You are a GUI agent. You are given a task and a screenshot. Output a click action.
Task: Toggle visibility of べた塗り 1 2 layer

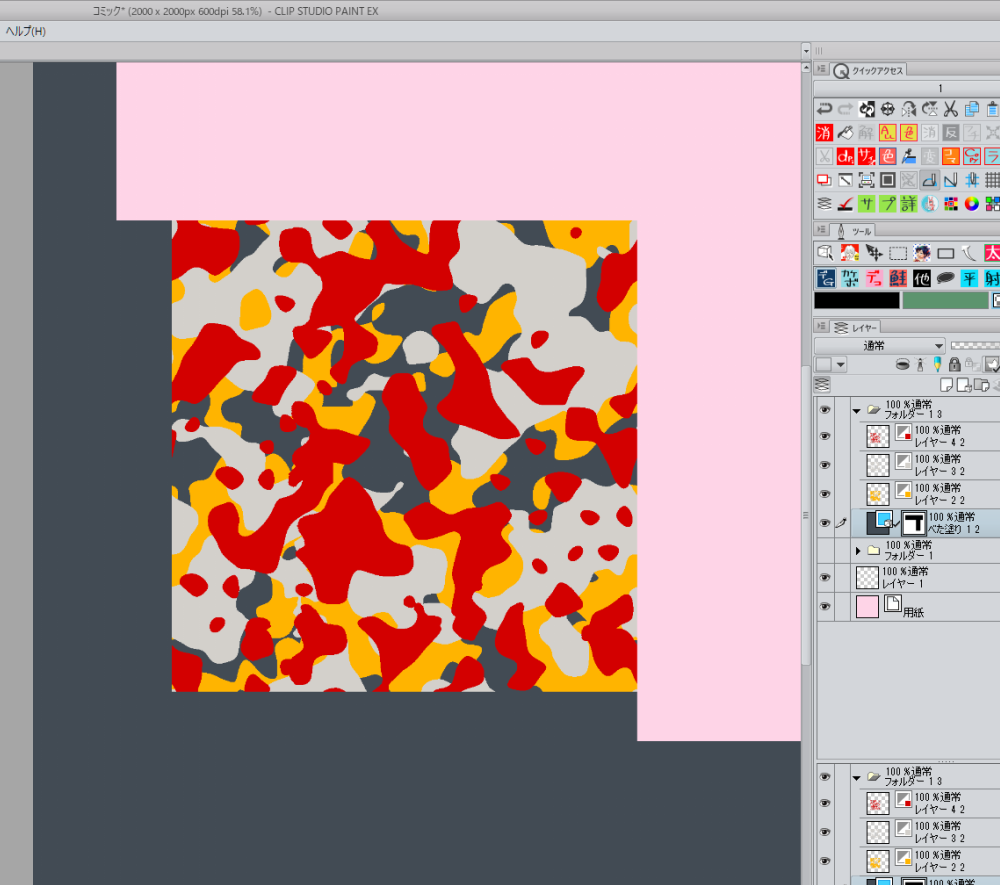[825, 523]
